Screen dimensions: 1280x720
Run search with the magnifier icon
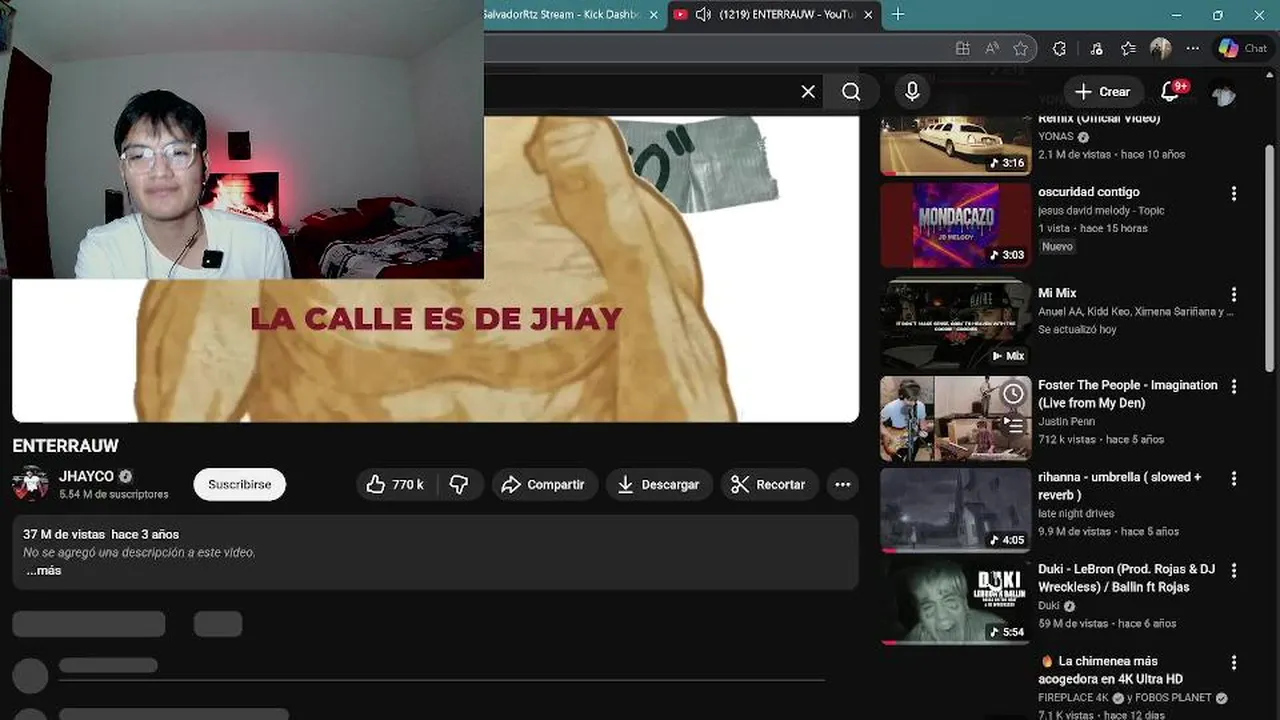click(851, 92)
